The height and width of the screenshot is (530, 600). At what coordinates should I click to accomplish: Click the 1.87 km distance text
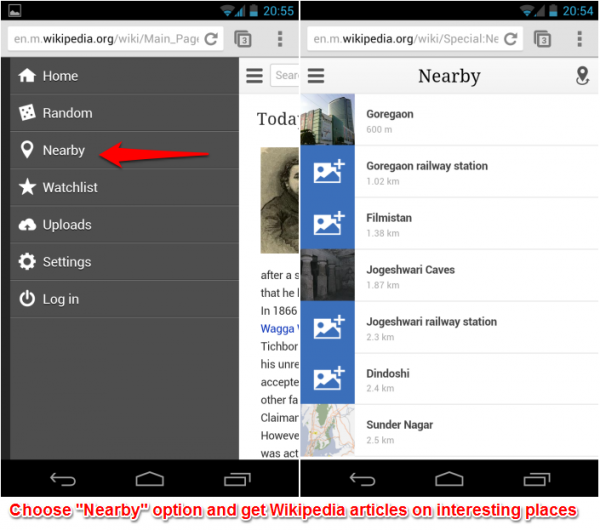pyautogui.click(x=383, y=285)
